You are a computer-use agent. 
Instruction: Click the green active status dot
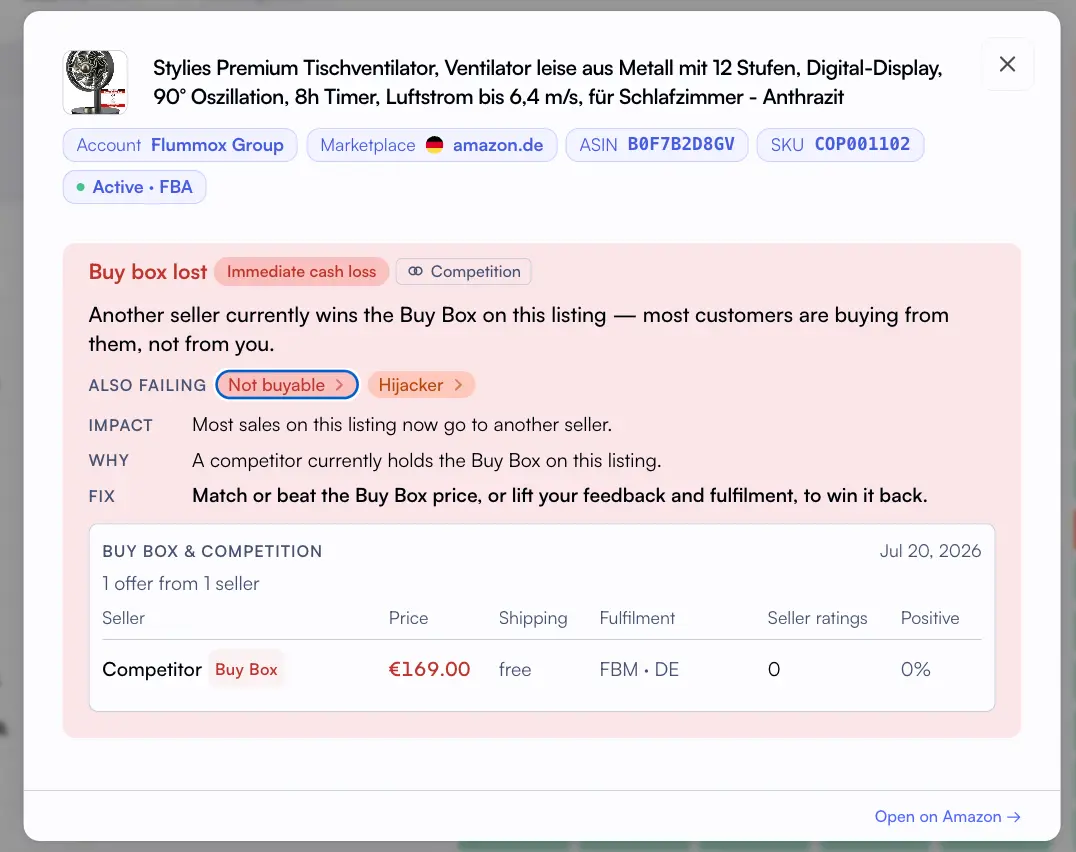[x=80, y=187]
